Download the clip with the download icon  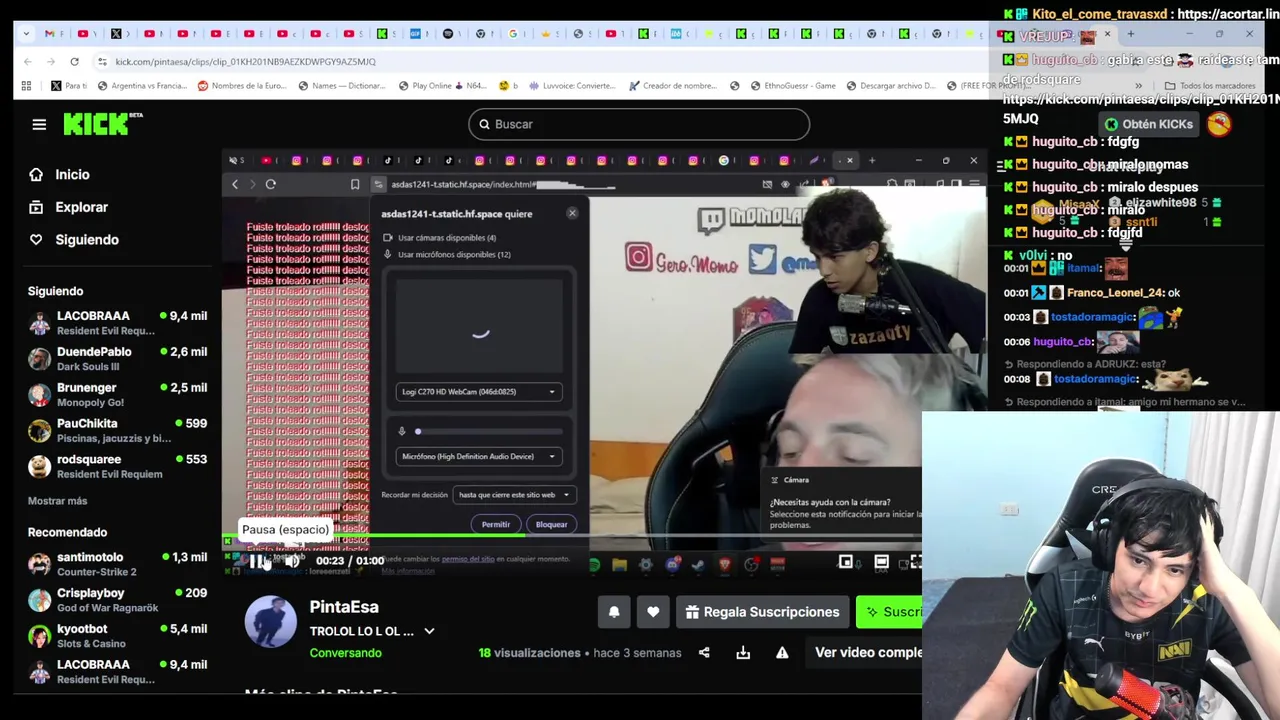click(743, 653)
